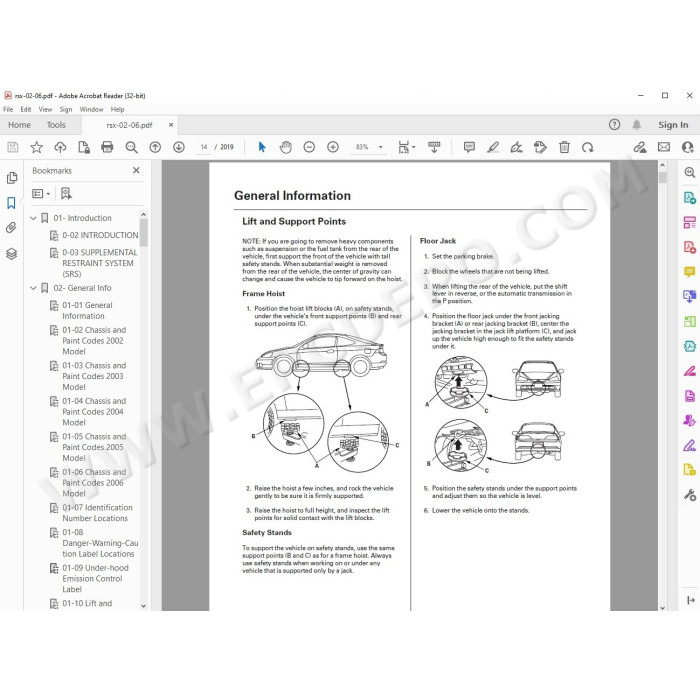Add the file to starred items

coord(37,147)
